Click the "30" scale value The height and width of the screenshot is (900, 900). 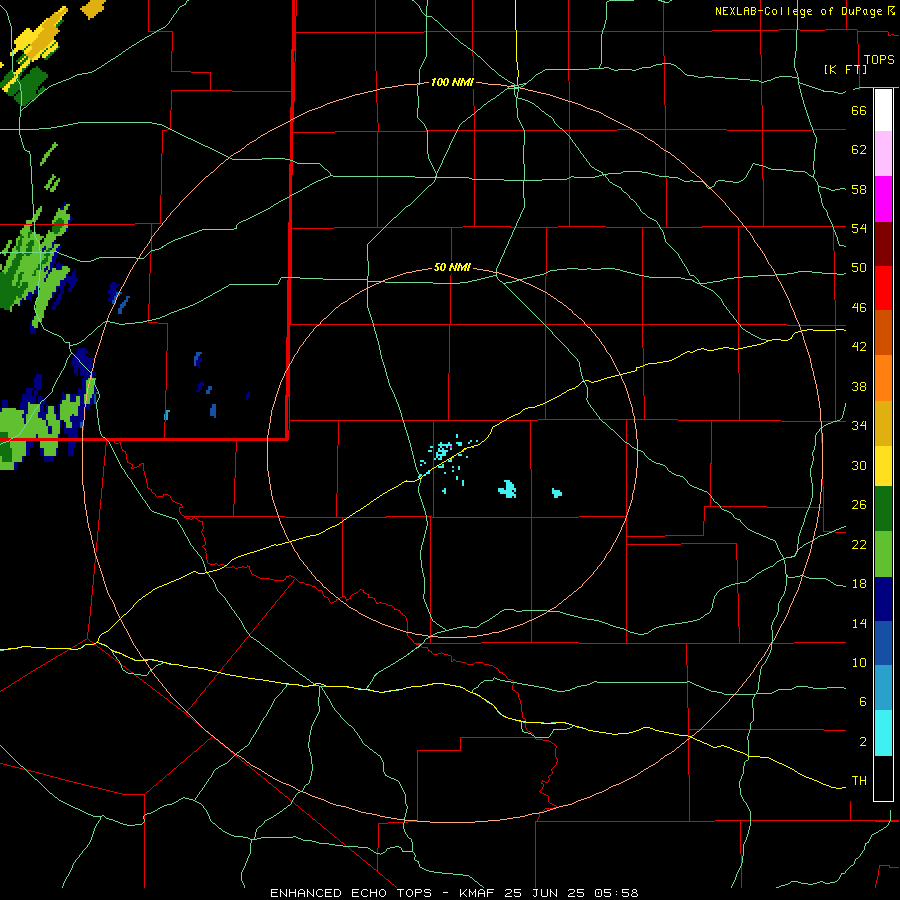click(859, 465)
